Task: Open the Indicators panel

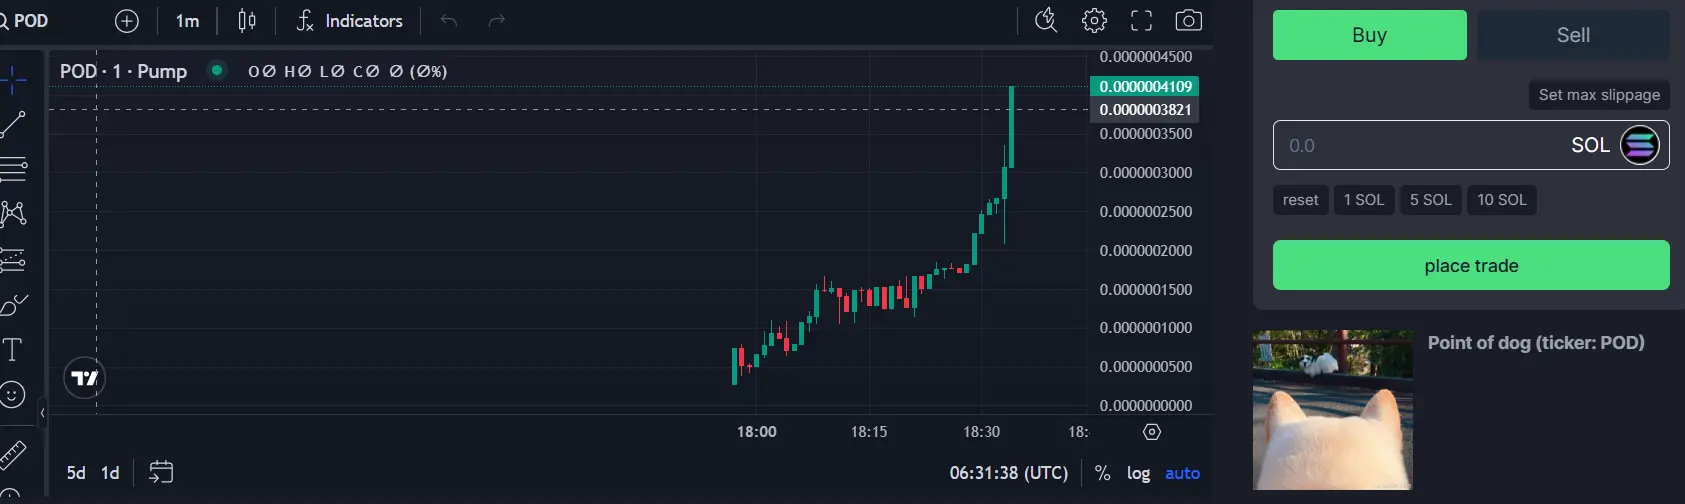Action: (x=350, y=21)
